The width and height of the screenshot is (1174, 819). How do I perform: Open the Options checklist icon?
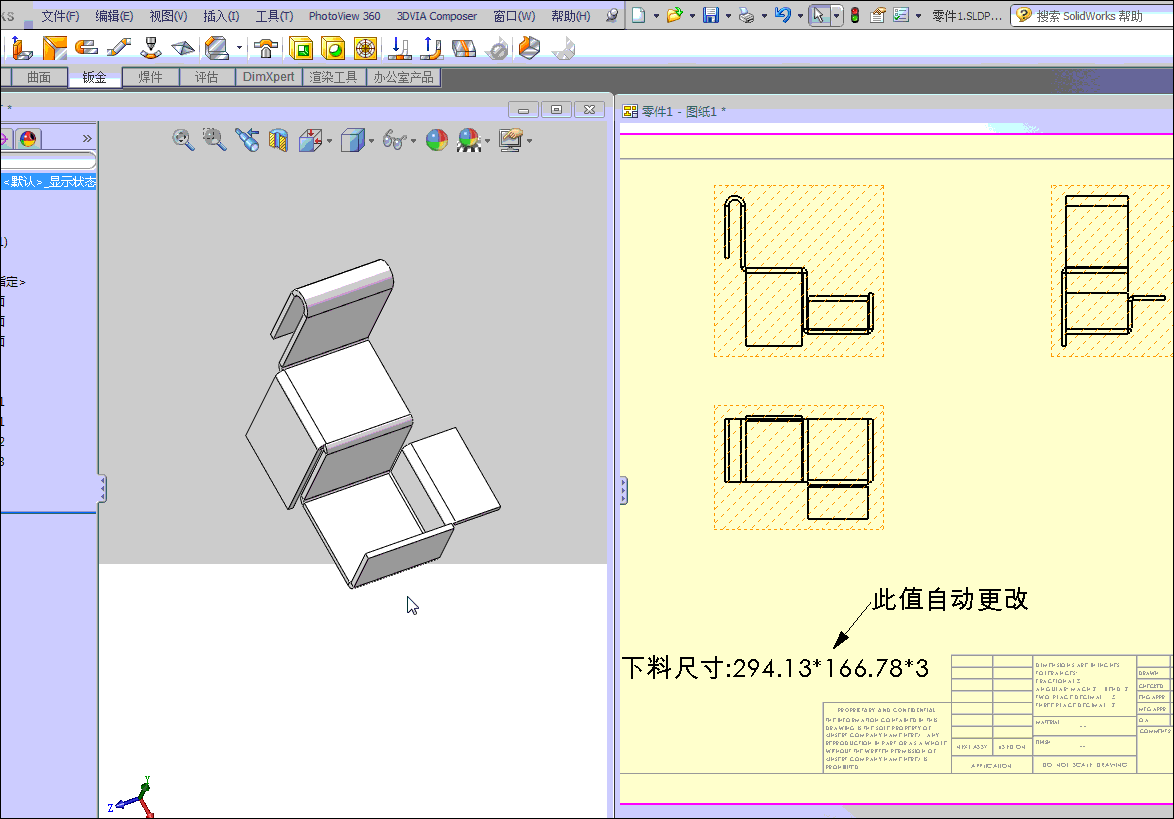(901, 15)
